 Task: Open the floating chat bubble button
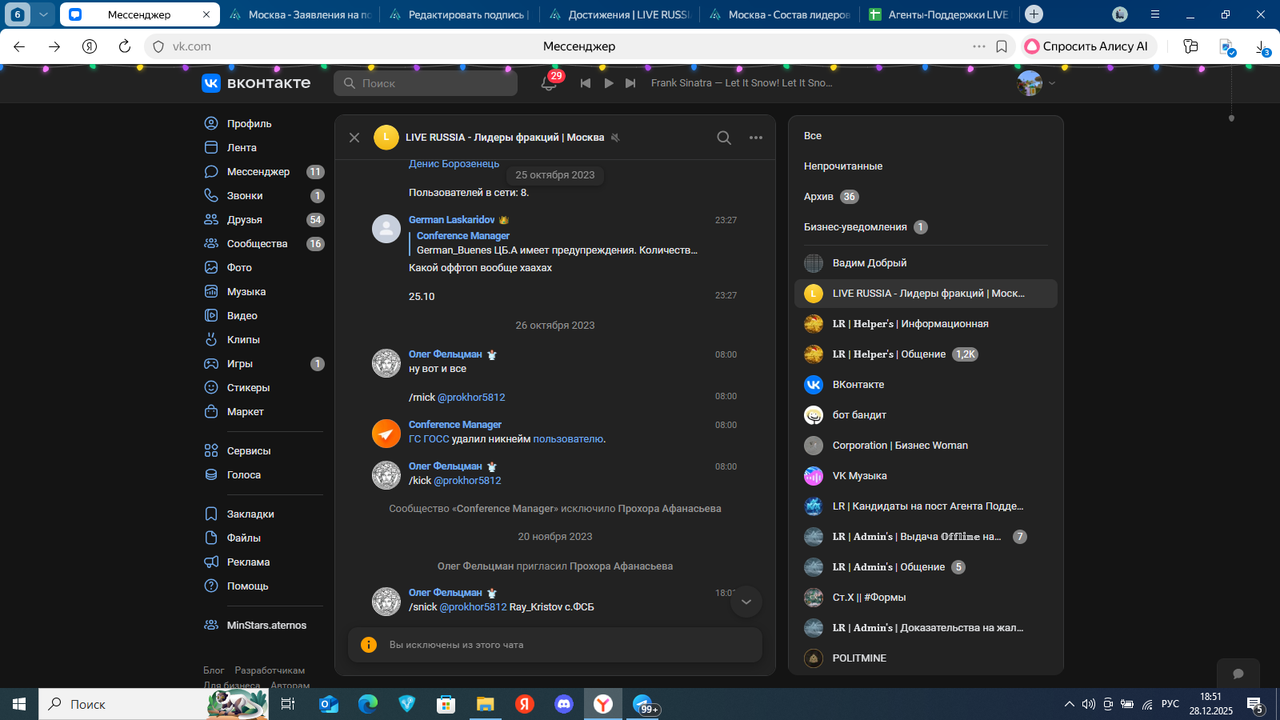point(1238,674)
